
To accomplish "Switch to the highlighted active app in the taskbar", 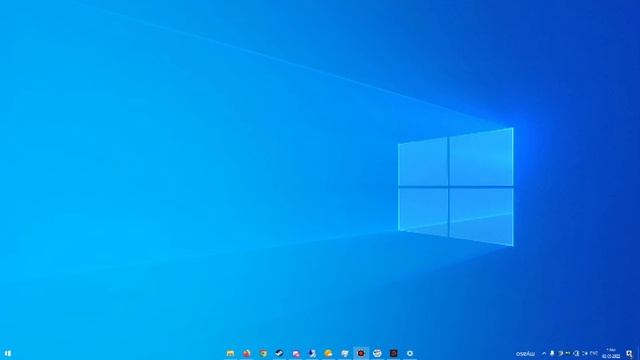I will click(361, 353).
